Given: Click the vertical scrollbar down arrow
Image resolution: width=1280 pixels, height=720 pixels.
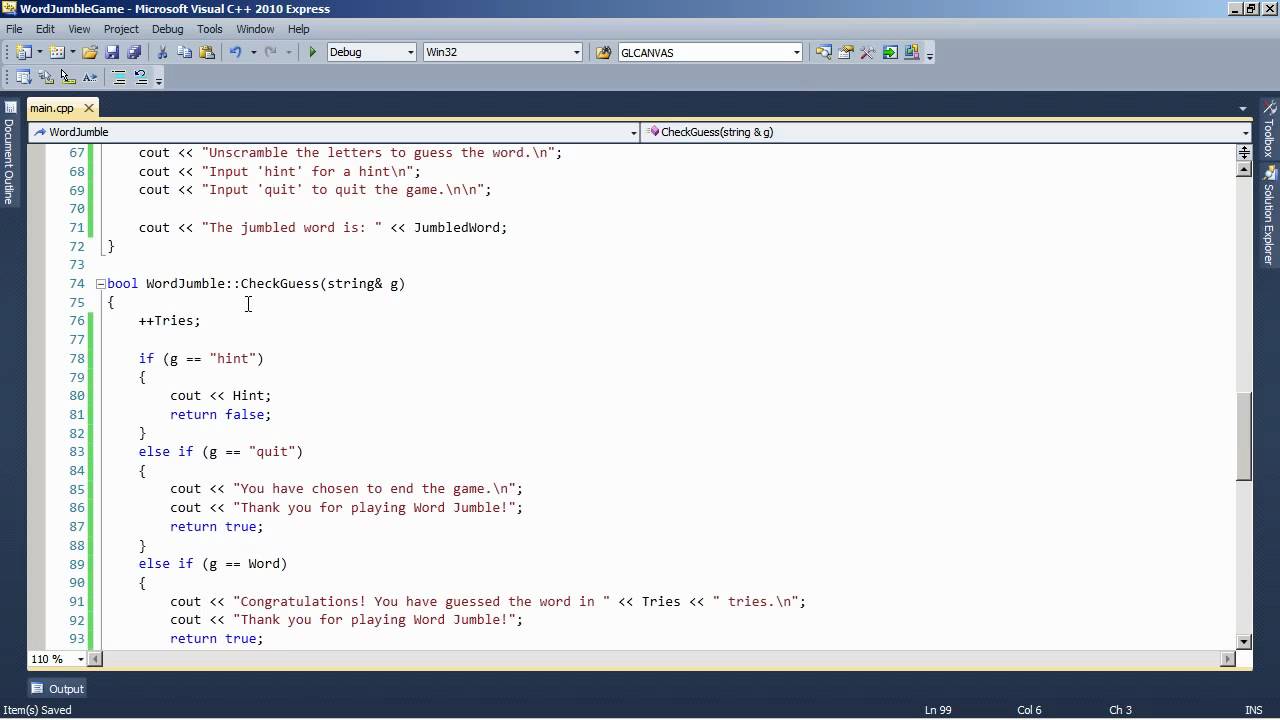Looking at the screenshot, I should click(x=1244, y=642).
